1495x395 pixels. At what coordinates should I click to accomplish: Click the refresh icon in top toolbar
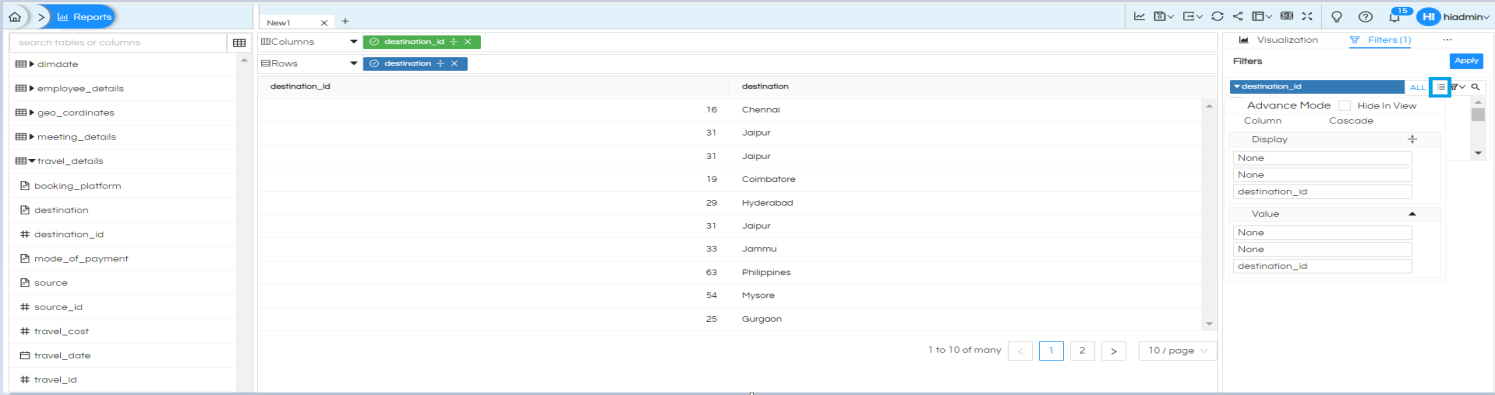(1217, 17)
